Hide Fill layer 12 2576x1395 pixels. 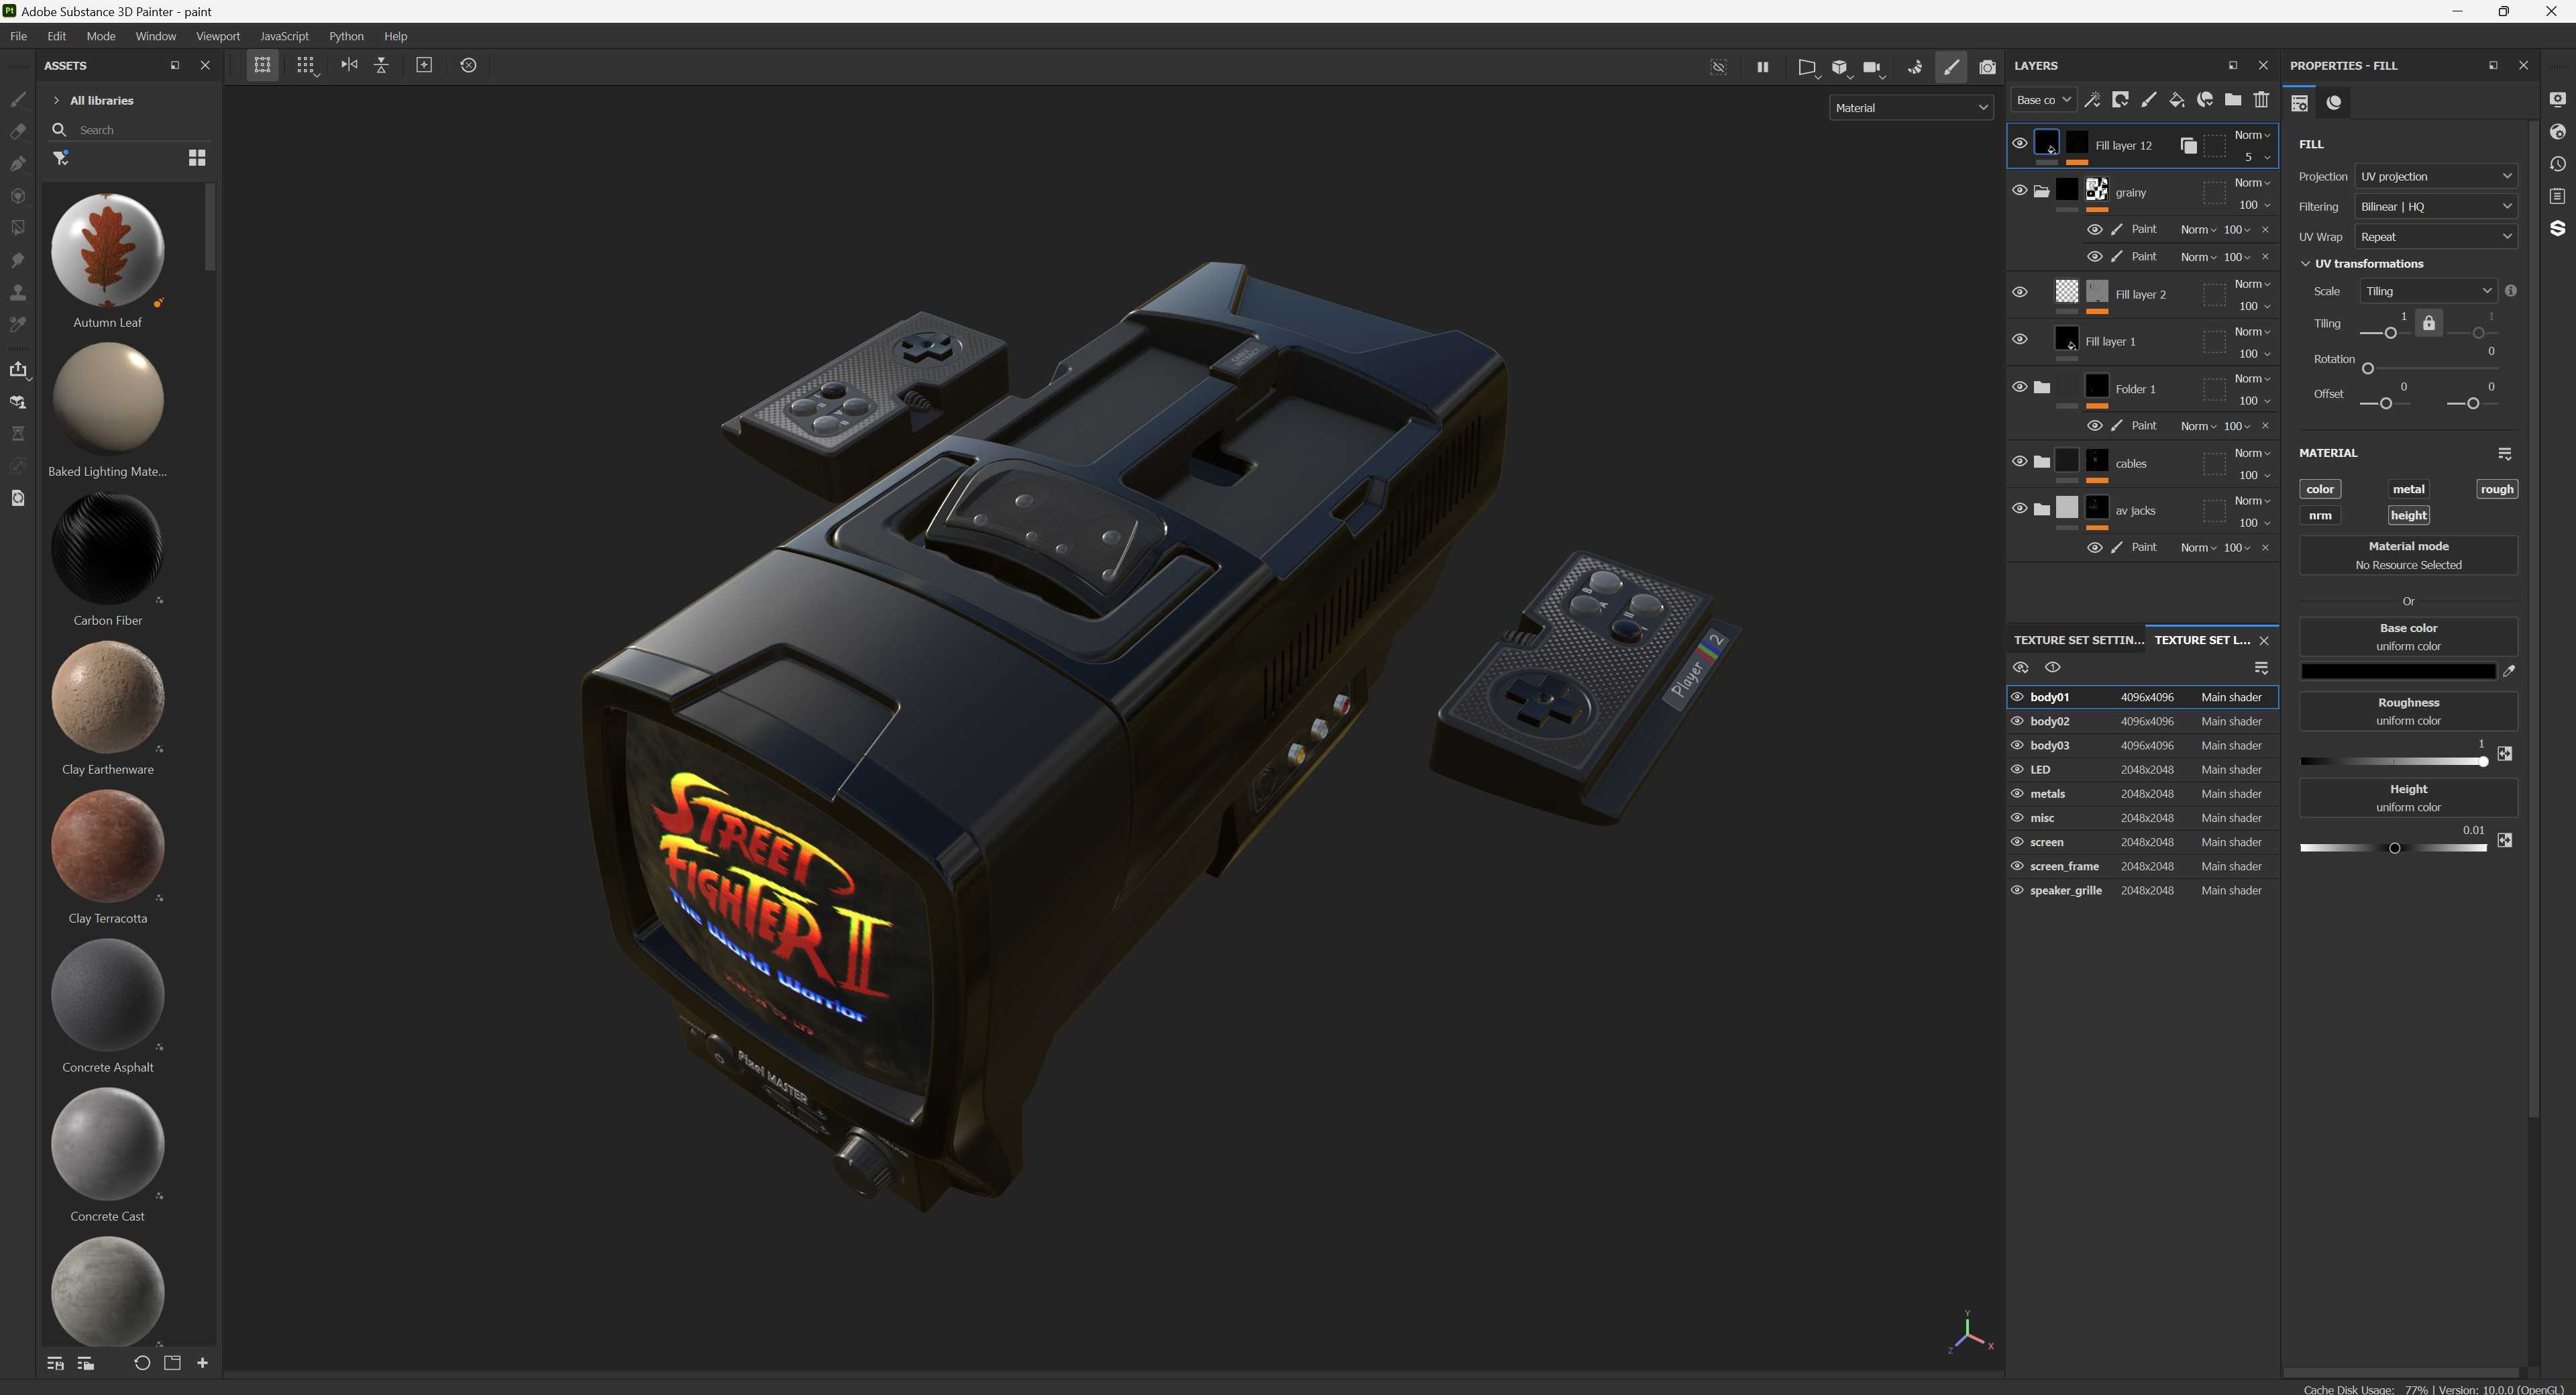(2020, 143)
